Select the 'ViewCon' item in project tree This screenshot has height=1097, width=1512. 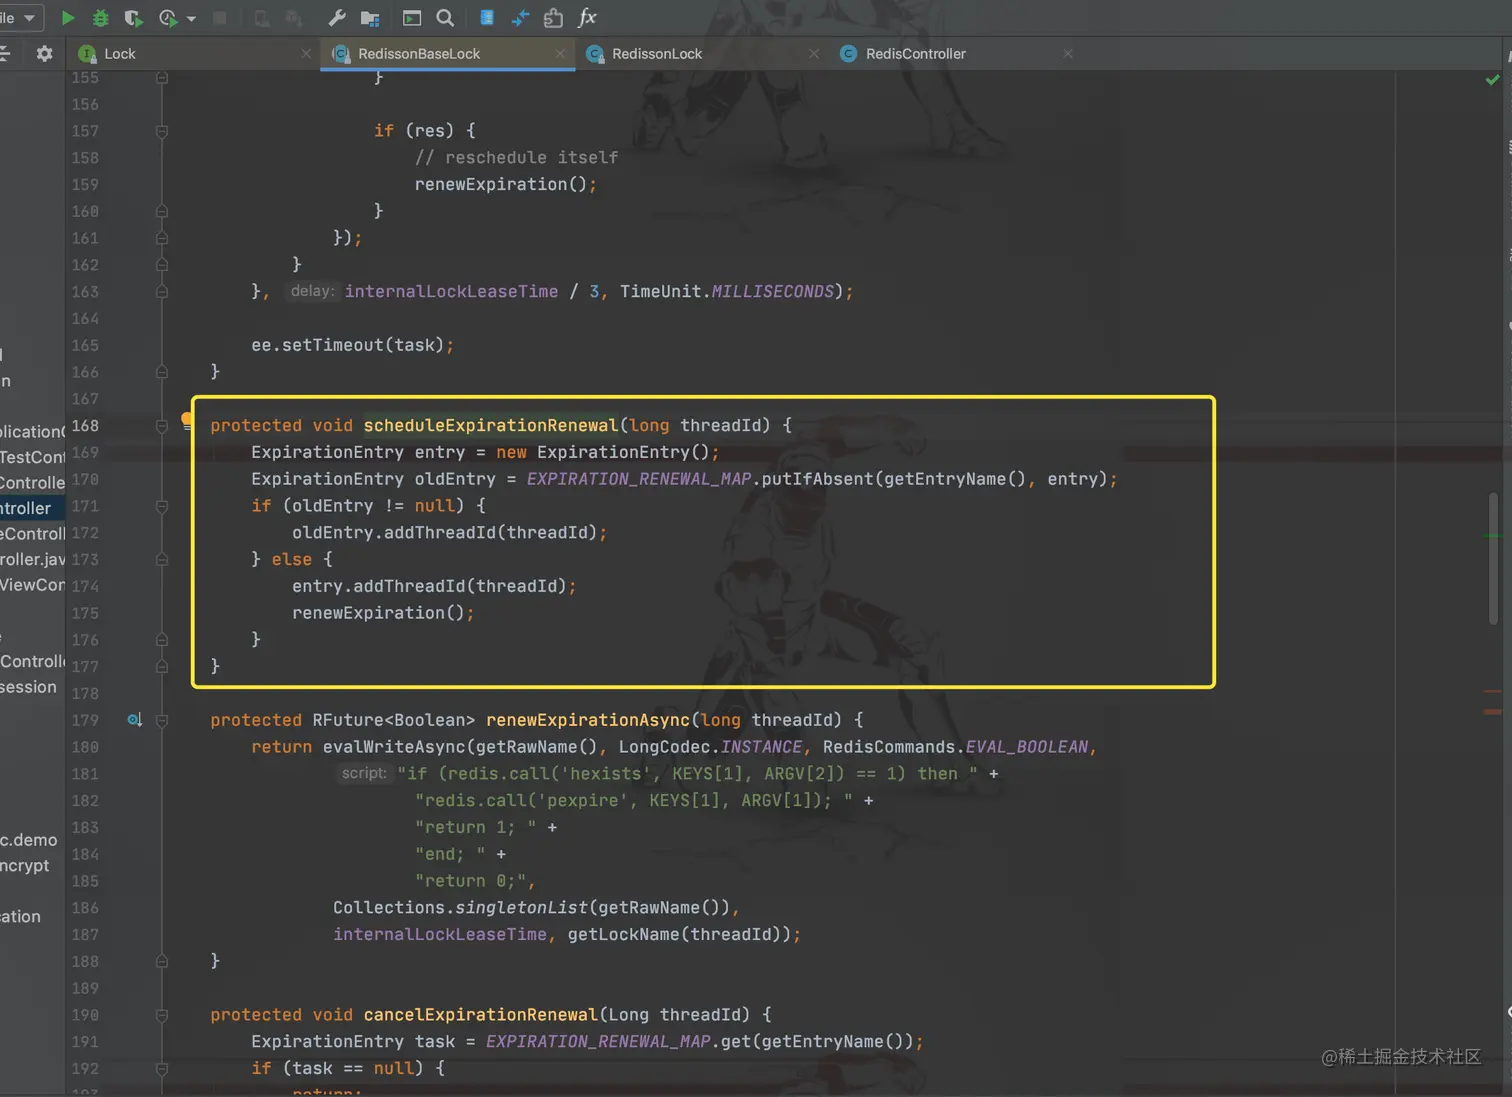[32, 585]
